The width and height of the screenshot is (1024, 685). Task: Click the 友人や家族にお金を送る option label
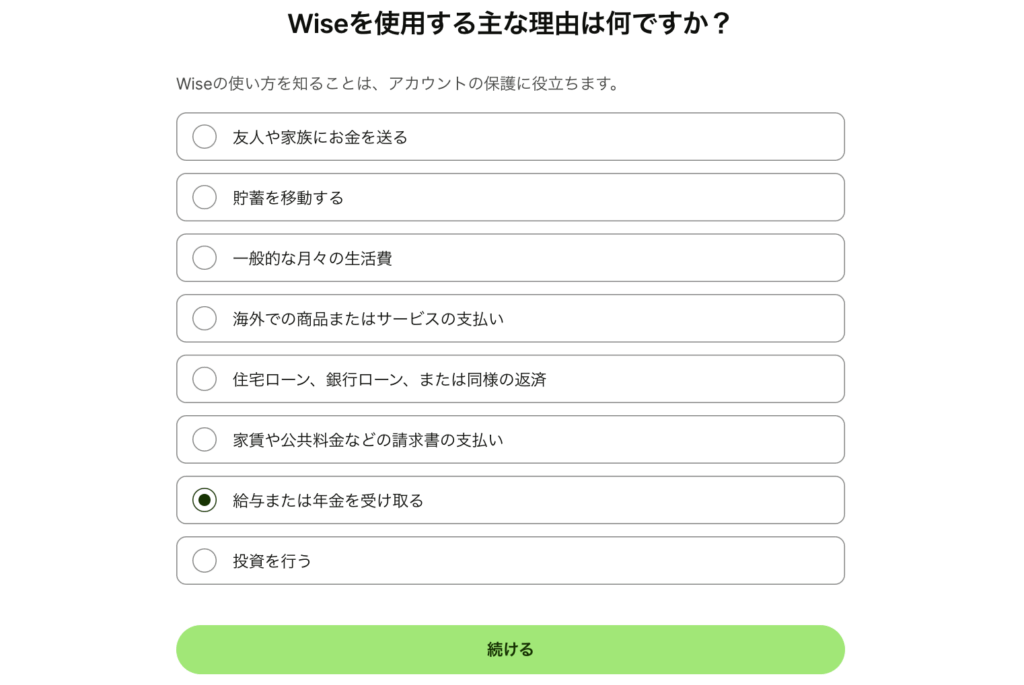320,137
